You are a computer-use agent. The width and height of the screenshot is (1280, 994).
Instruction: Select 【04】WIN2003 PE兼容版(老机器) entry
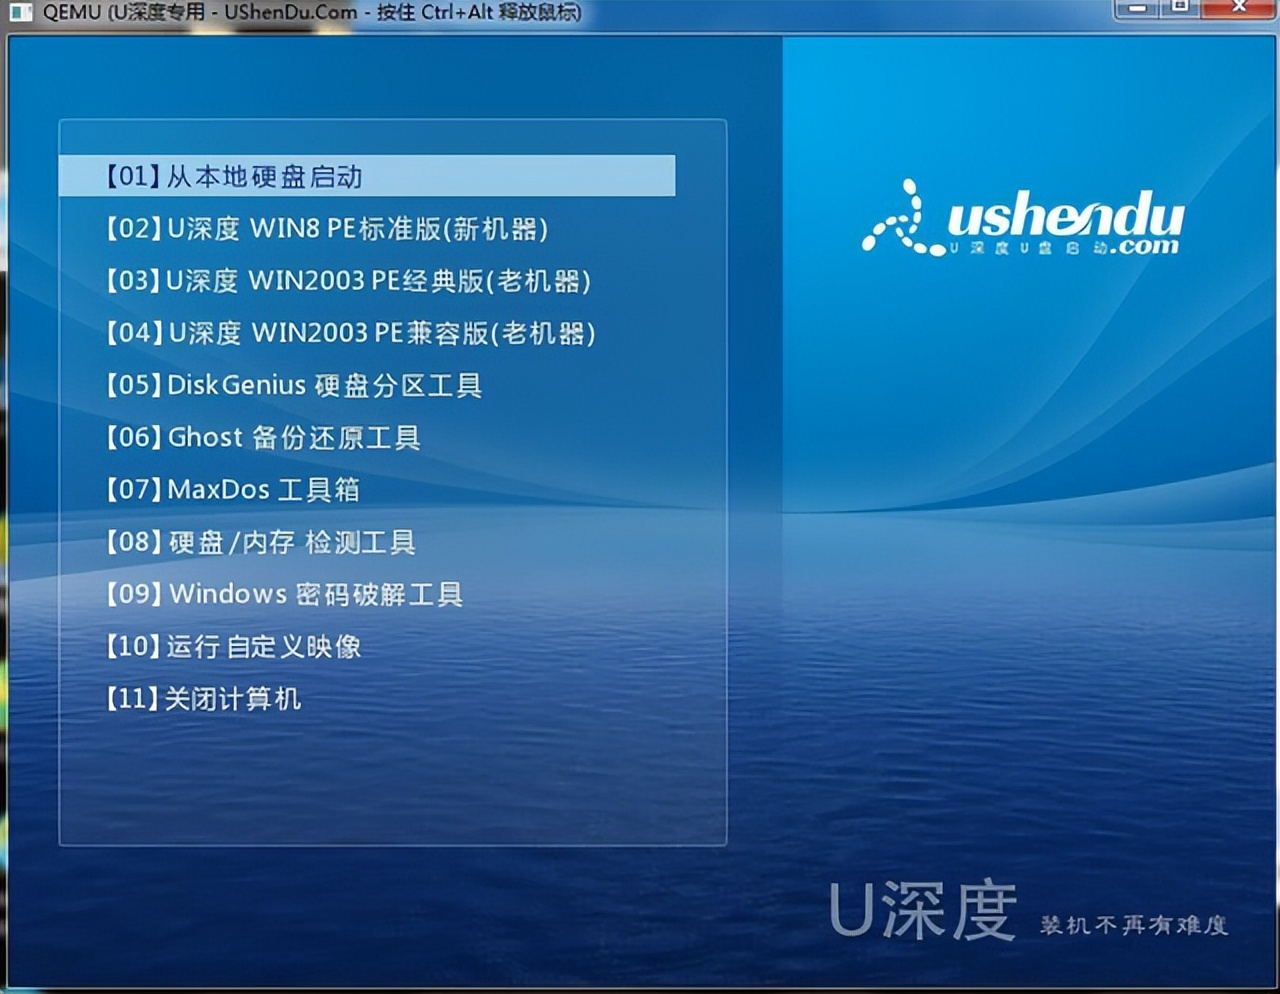click(x=350, y=333)
